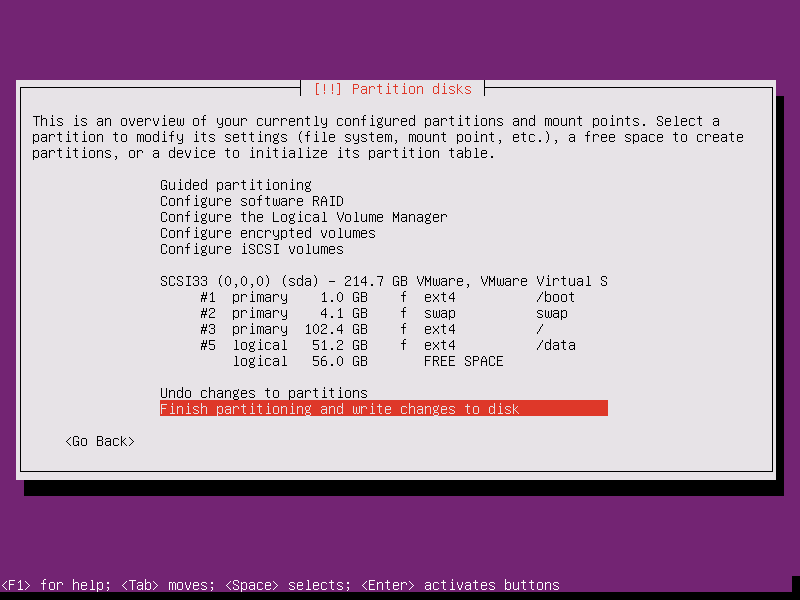Activate Finish partitioning and write changes to disk
800x600 pixels.
384,409
